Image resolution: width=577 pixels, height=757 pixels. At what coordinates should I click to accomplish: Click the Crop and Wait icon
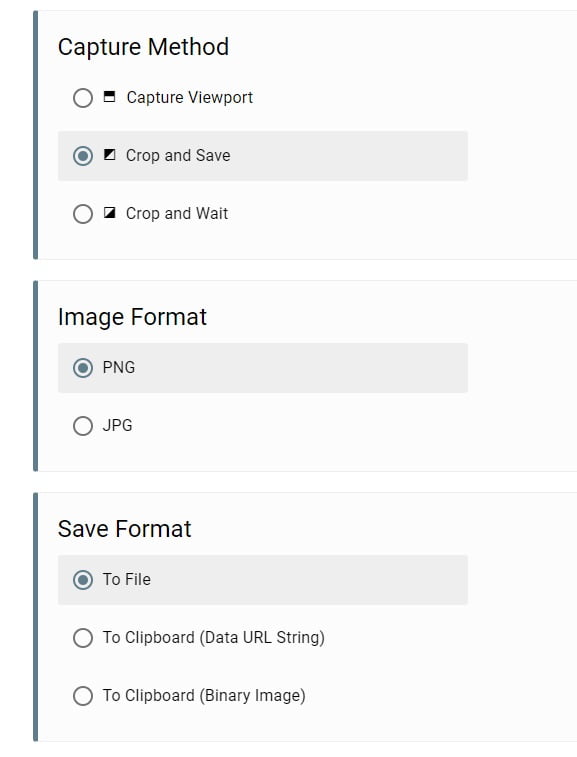110,213
